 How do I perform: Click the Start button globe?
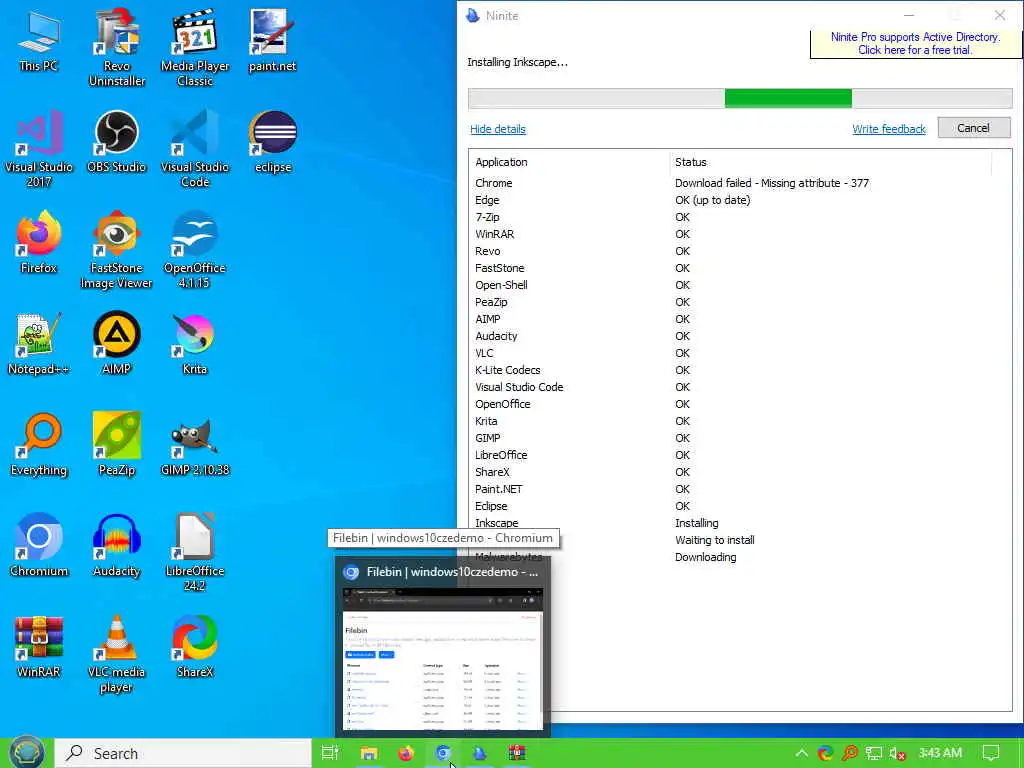[x=26, y=753]
